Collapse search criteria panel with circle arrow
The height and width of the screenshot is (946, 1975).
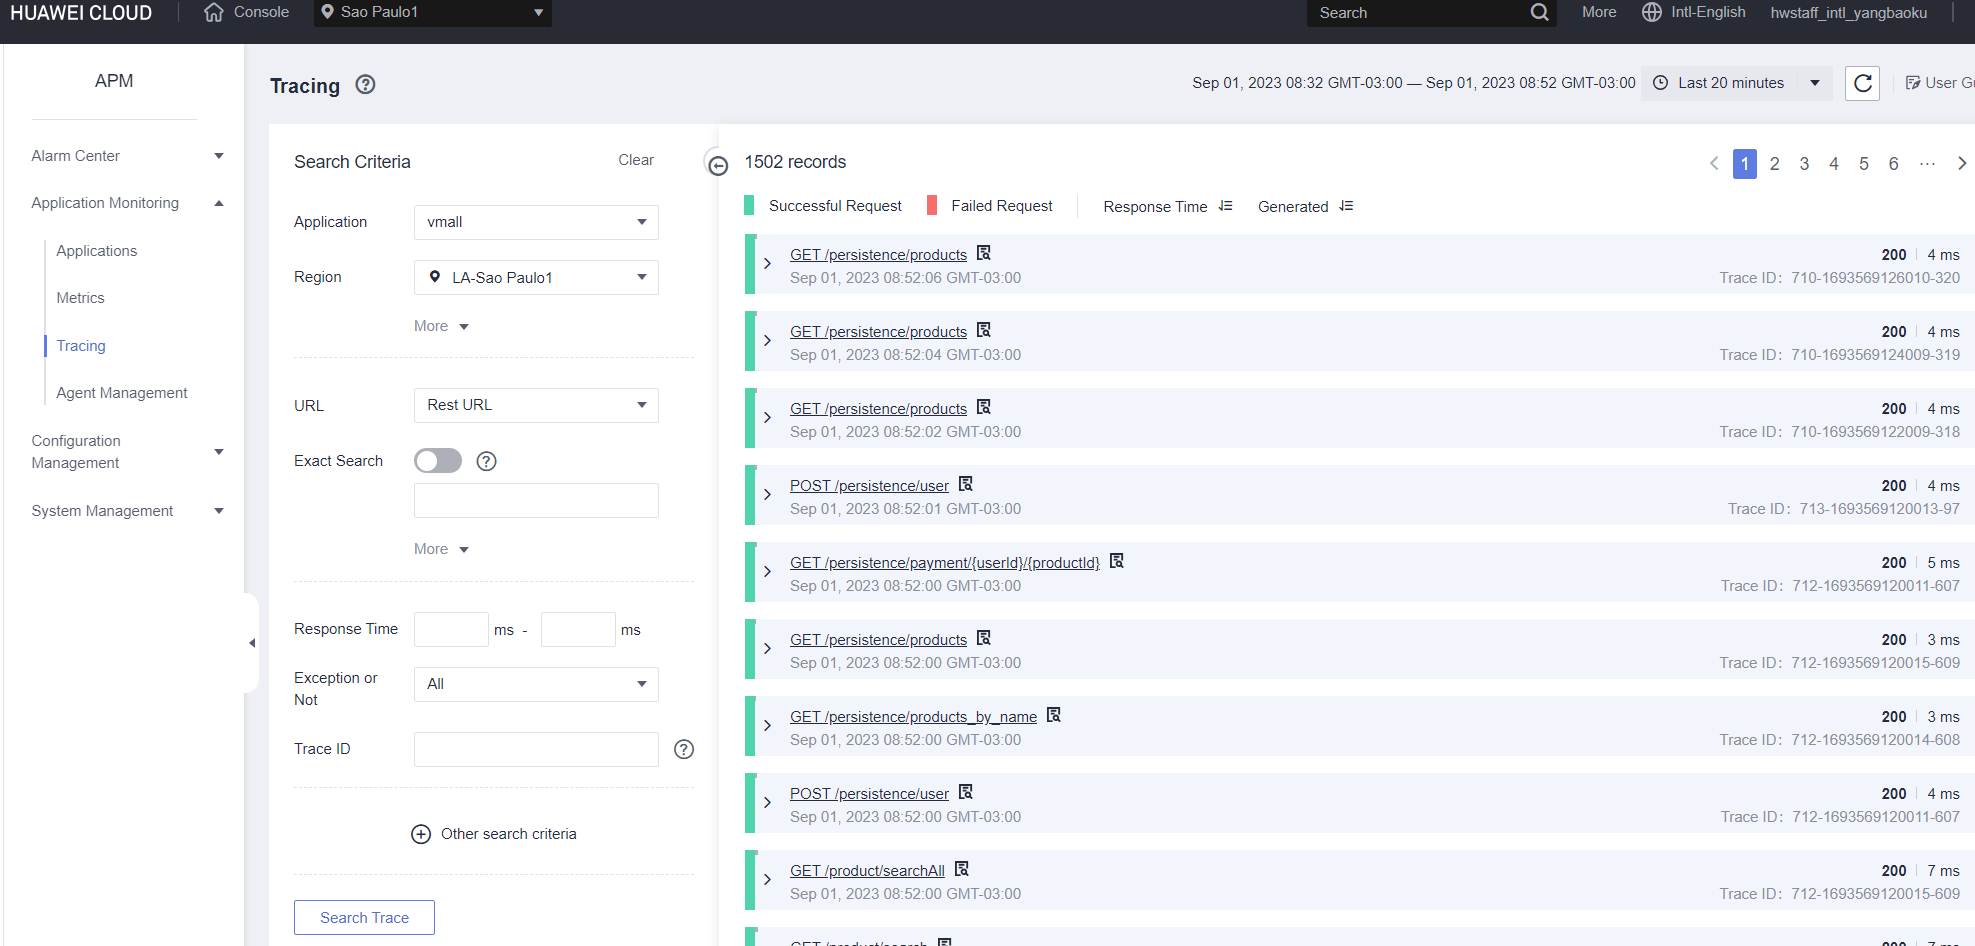coord(718,165)
